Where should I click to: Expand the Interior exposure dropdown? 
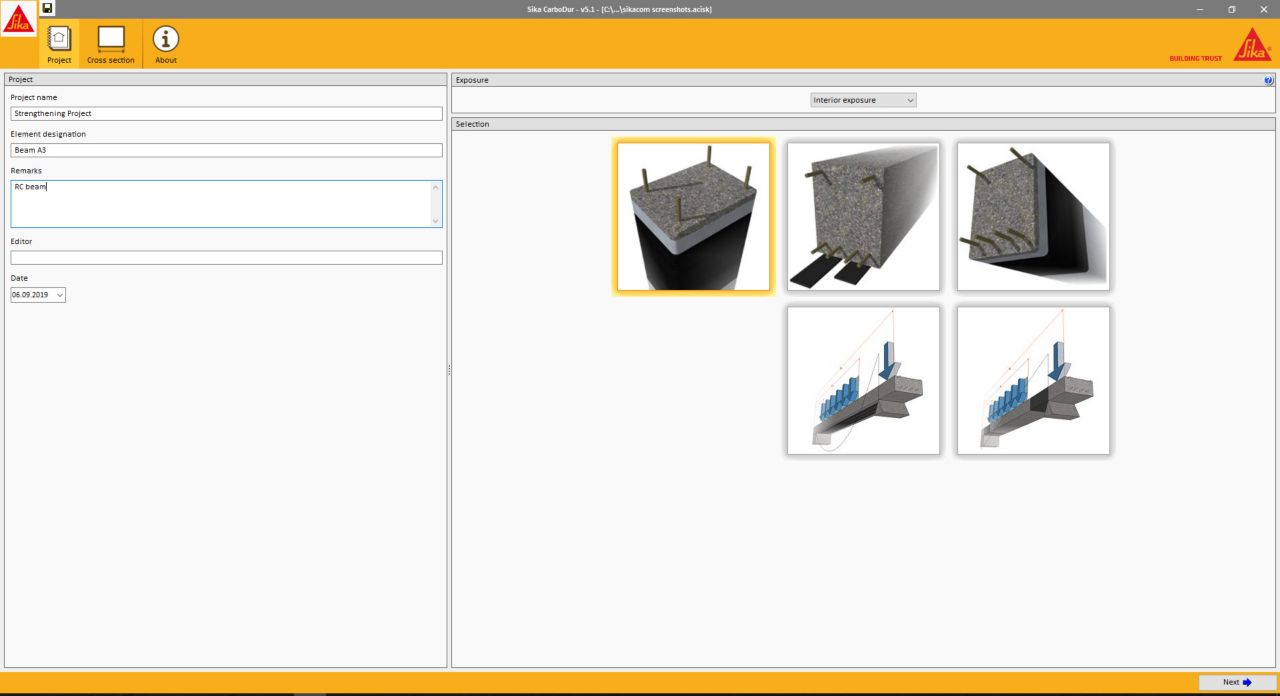863,100
